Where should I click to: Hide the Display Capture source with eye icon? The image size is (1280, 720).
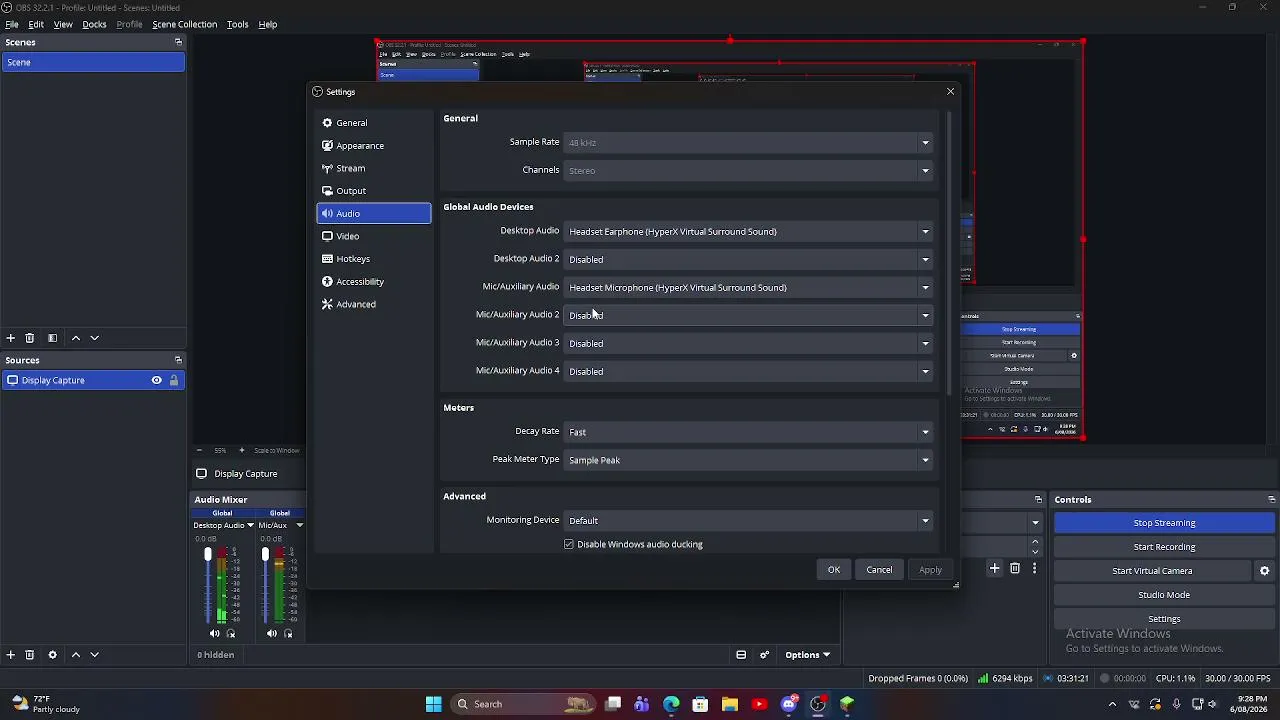click(x=156, y=380)
